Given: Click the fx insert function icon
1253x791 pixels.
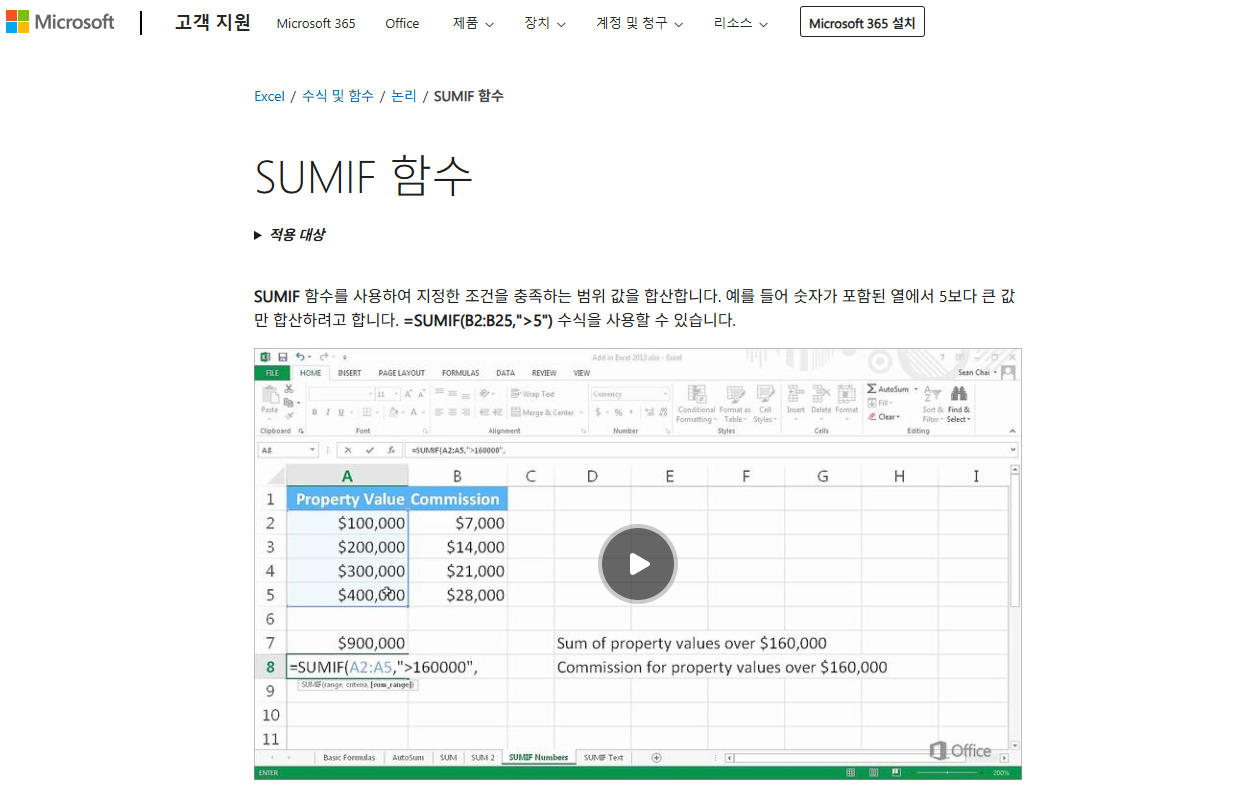Looking at the screenshot, I should tap(392, 450).
